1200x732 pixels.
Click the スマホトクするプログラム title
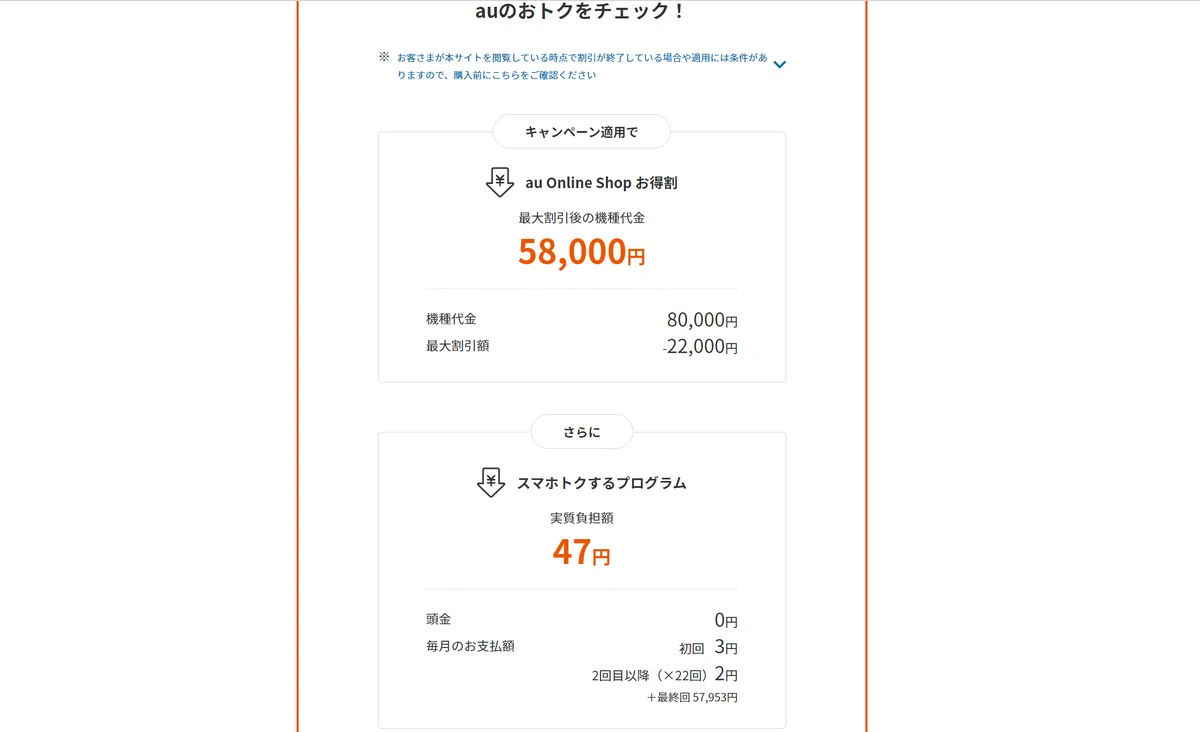click(x=601, y=483)
